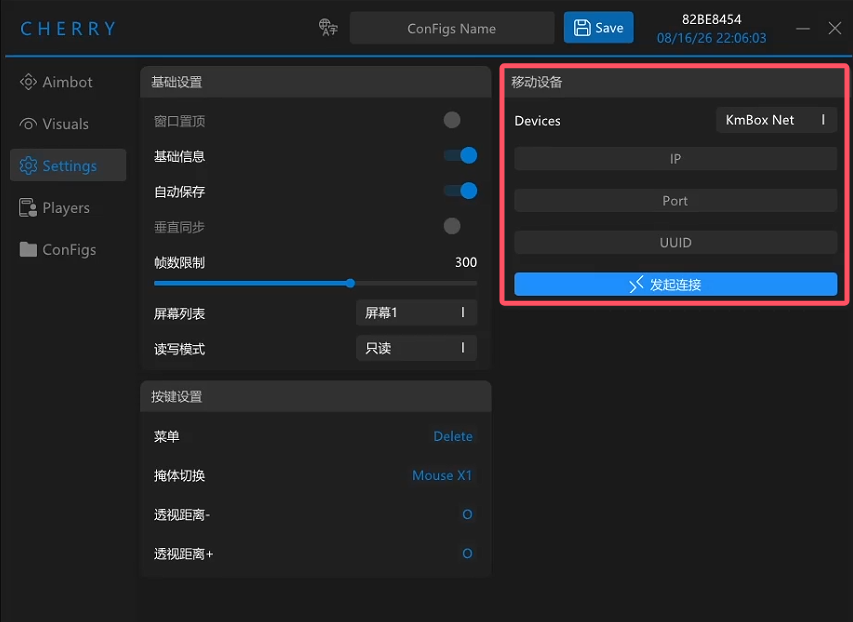Click the Visuals eye icon
Screen dimensions: 853x622
(28, 124)
